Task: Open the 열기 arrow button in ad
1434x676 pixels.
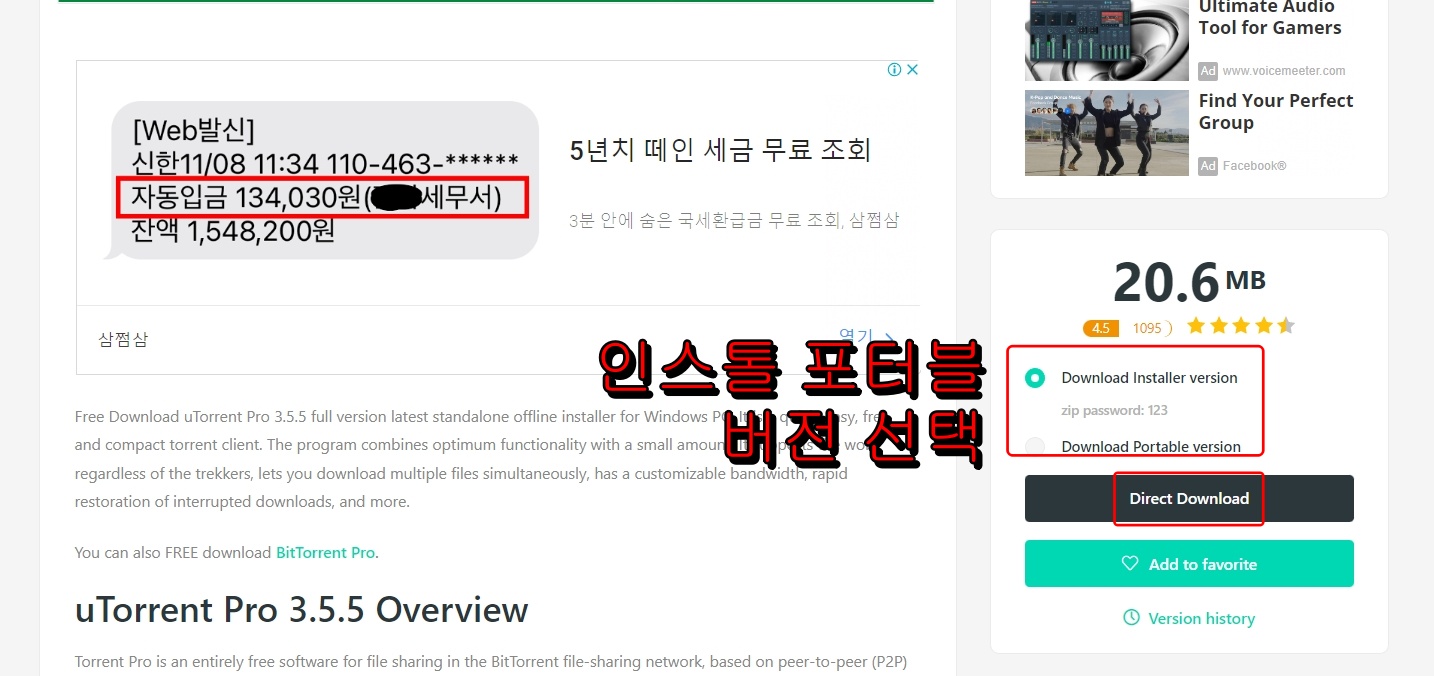Action: pyautogui.click(x=866, y=338)
